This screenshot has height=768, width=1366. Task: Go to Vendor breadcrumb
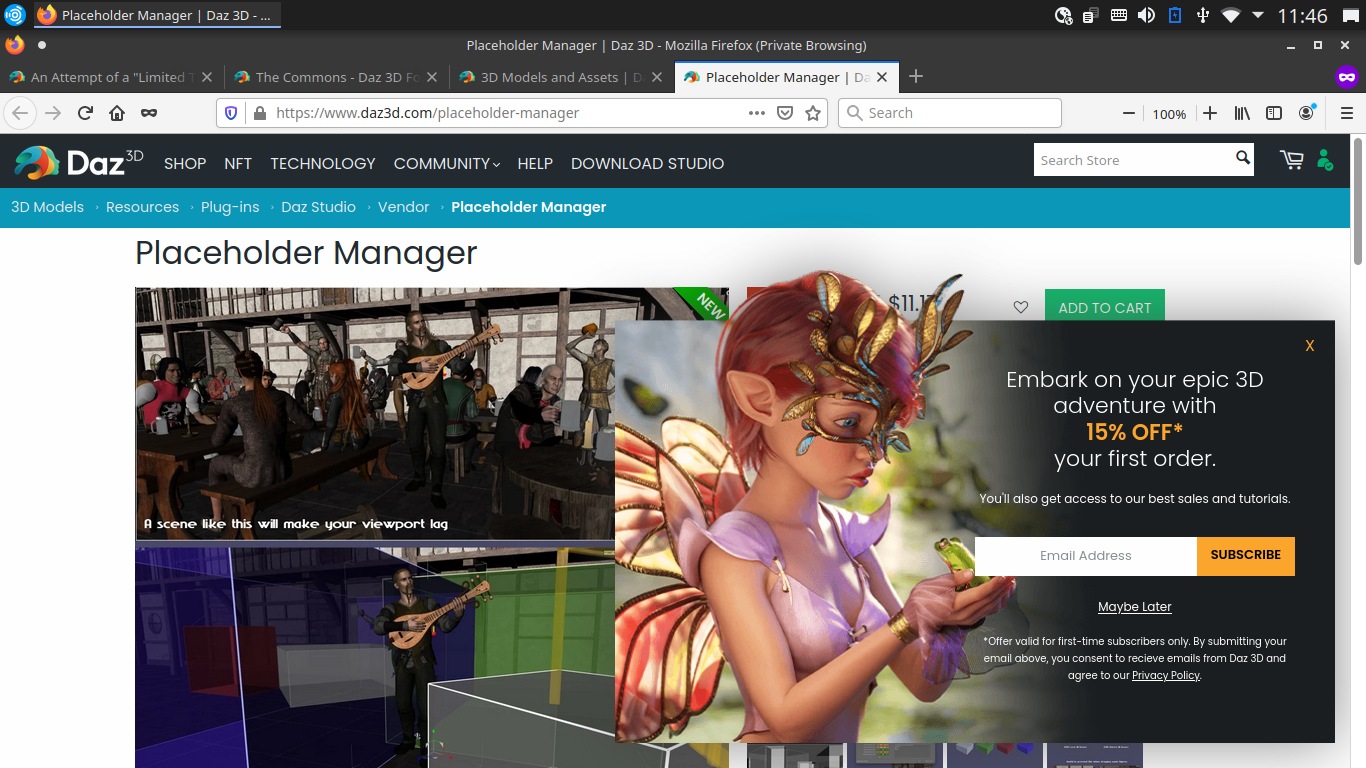[x=403, y=207]
